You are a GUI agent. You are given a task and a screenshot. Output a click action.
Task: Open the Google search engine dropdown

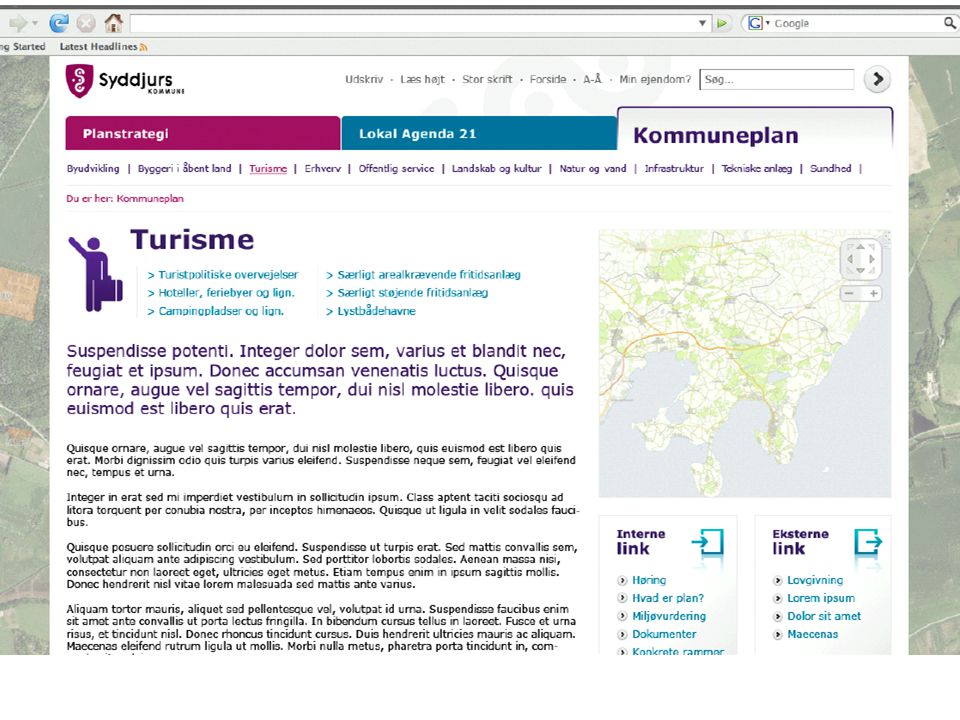tap(759, 23)
